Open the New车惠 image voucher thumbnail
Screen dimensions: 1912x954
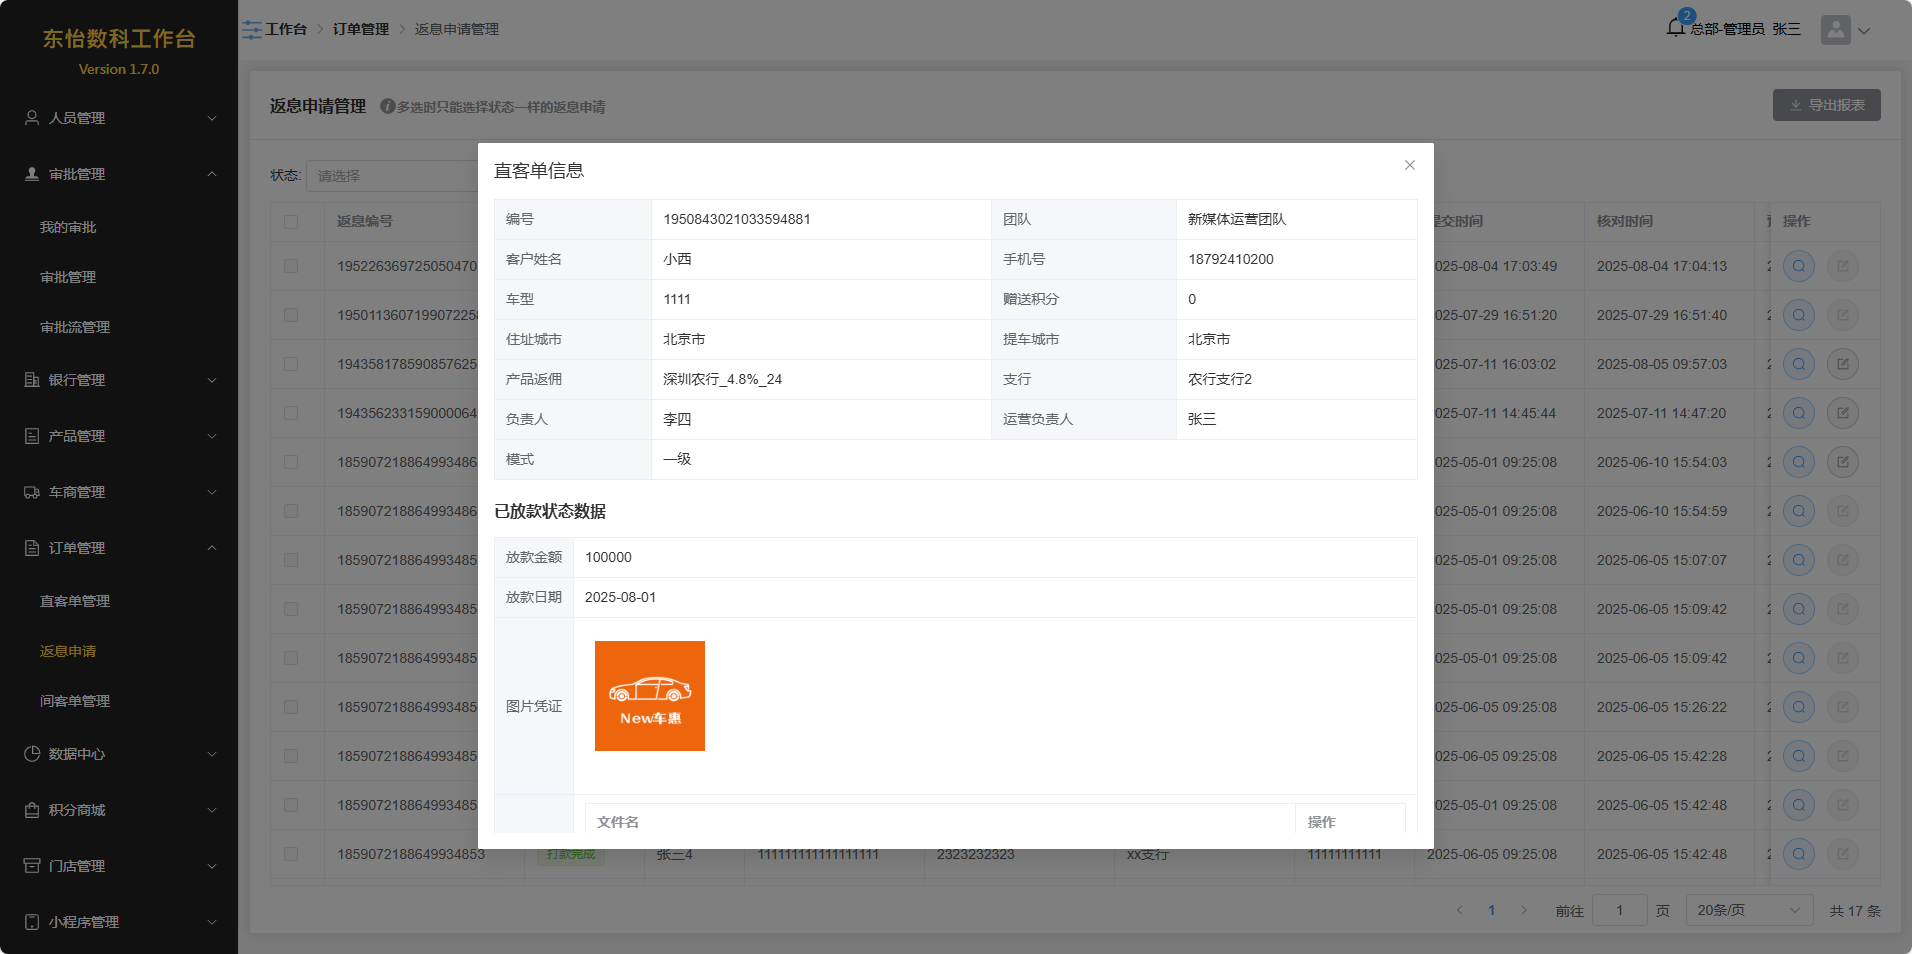click(650, 696)
